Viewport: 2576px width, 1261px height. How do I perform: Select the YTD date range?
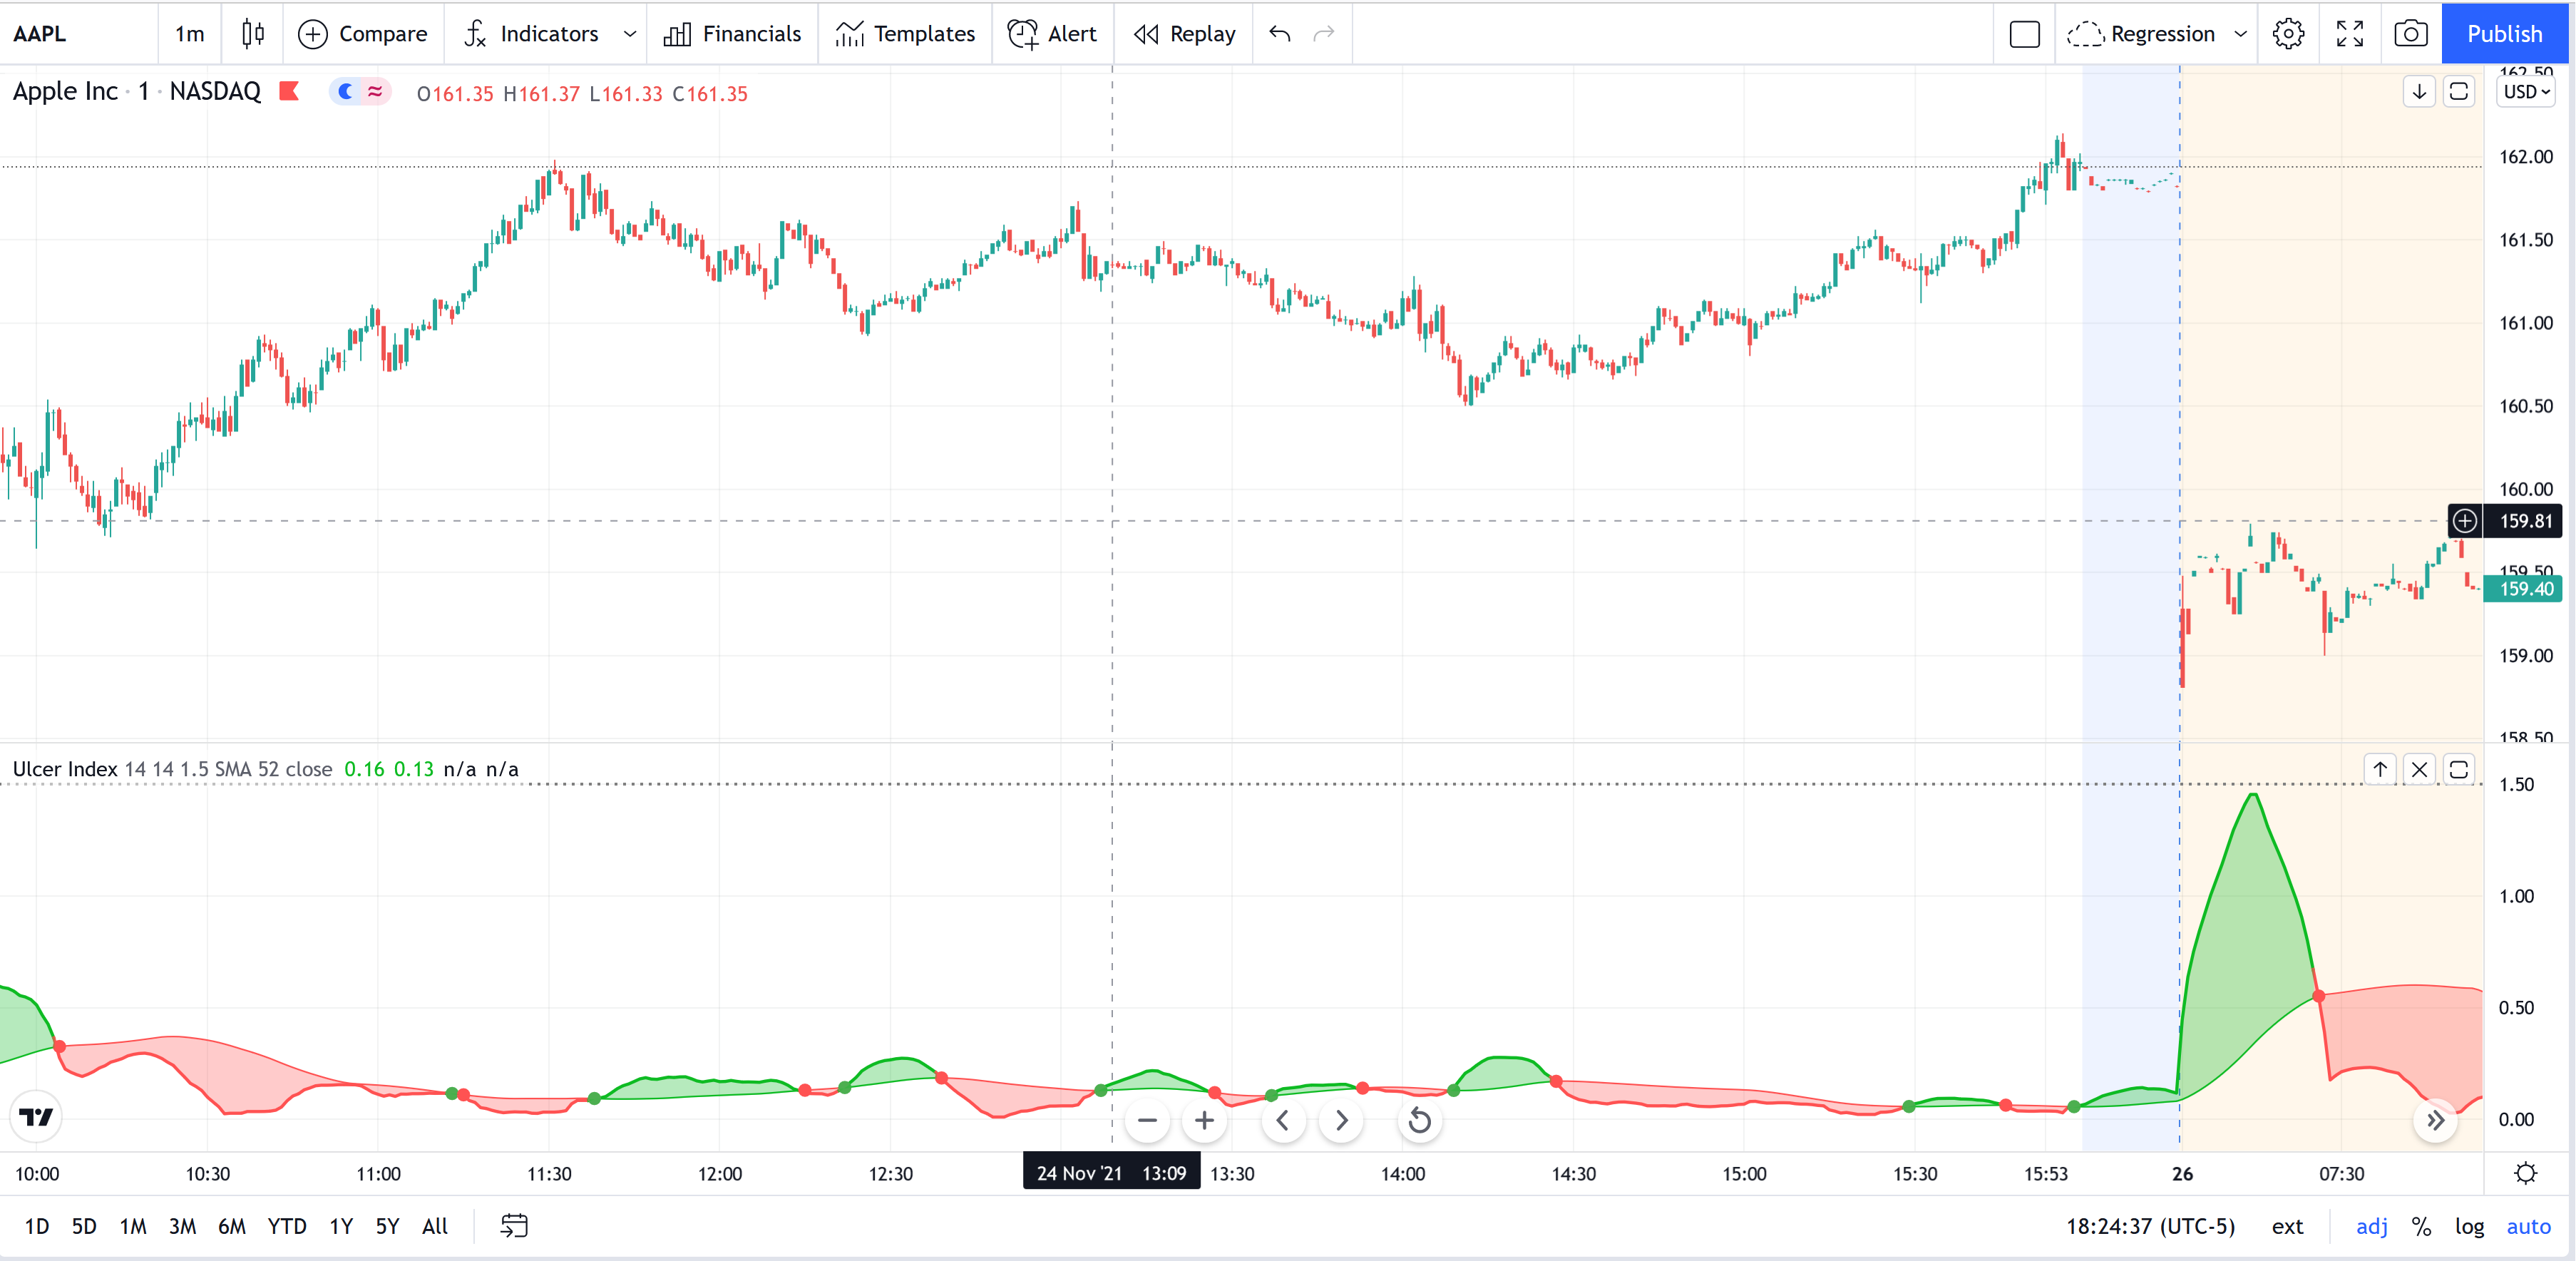coord(287,1226)
